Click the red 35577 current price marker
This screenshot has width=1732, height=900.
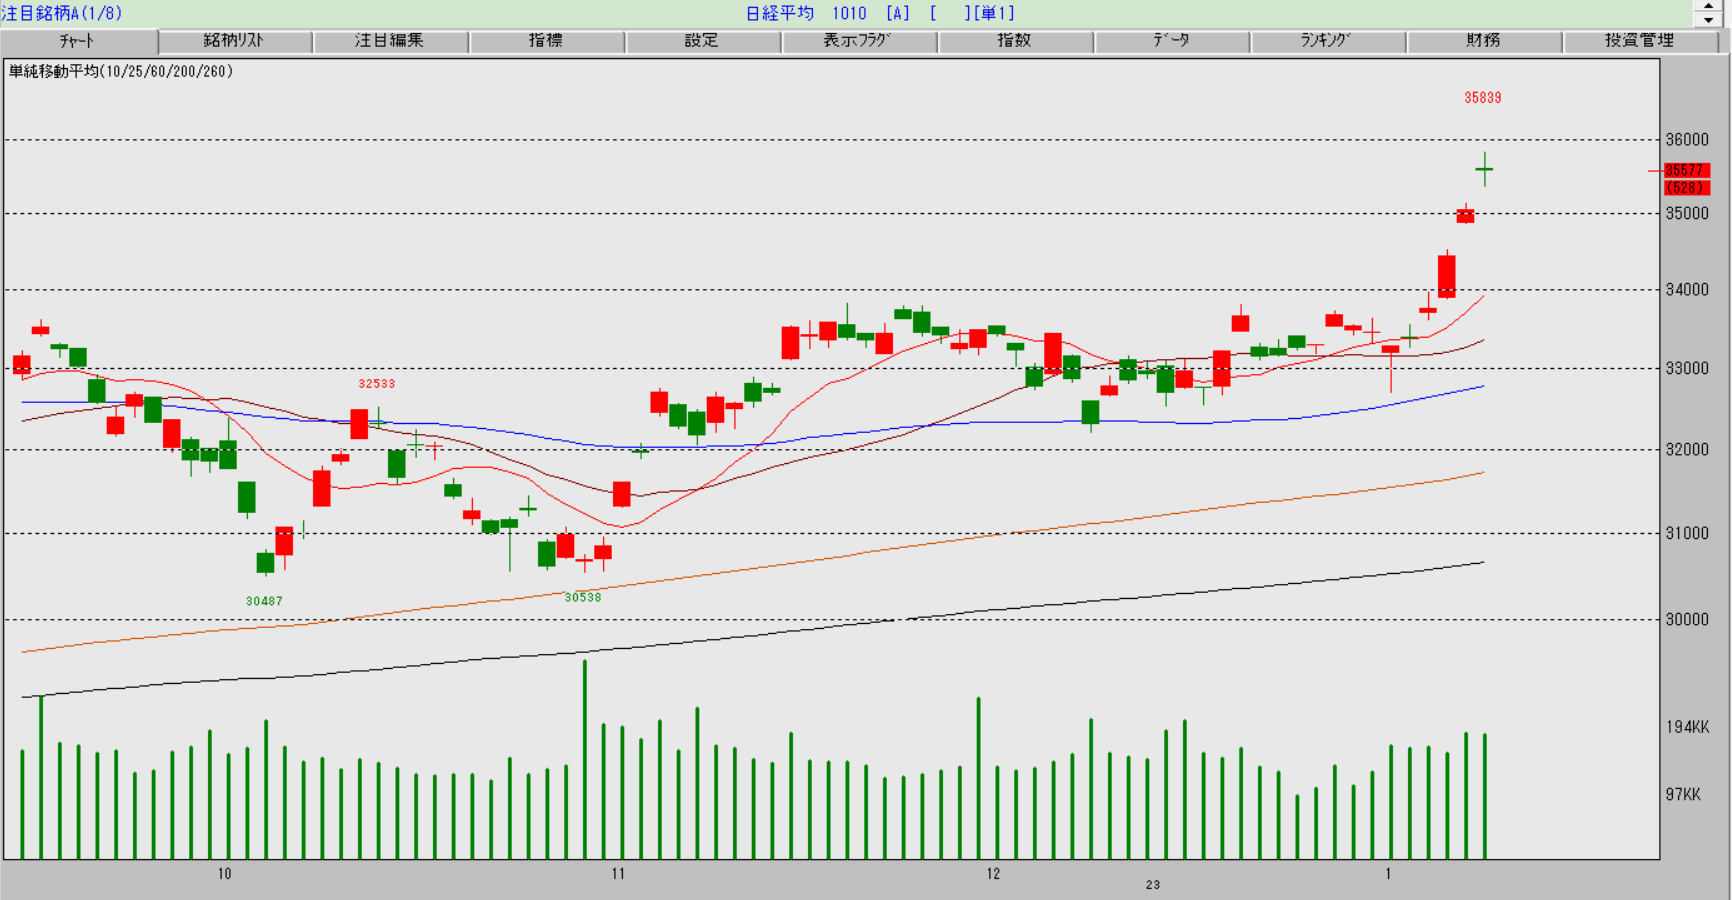[1687, 171]
